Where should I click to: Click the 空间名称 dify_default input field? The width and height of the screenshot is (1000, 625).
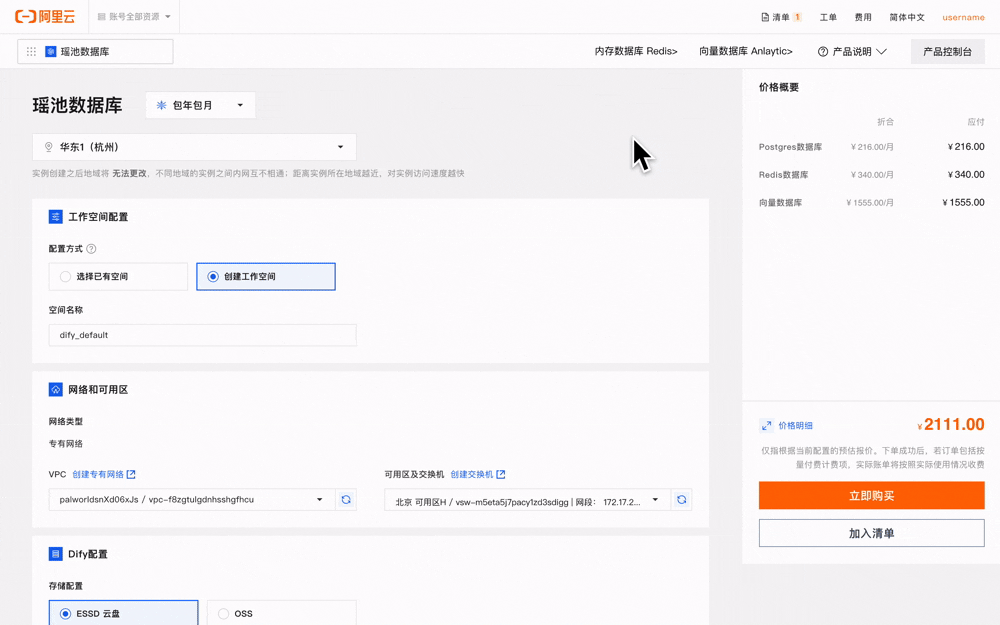coord(202,335)
